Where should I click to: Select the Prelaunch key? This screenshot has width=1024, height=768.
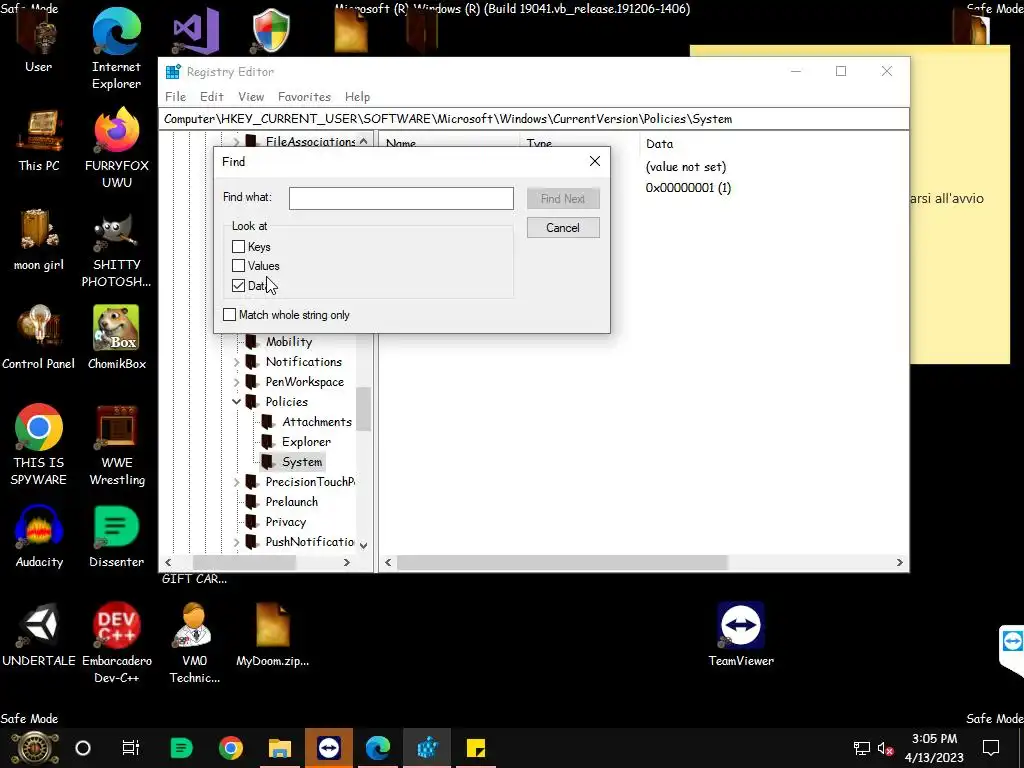click(291, 502)
